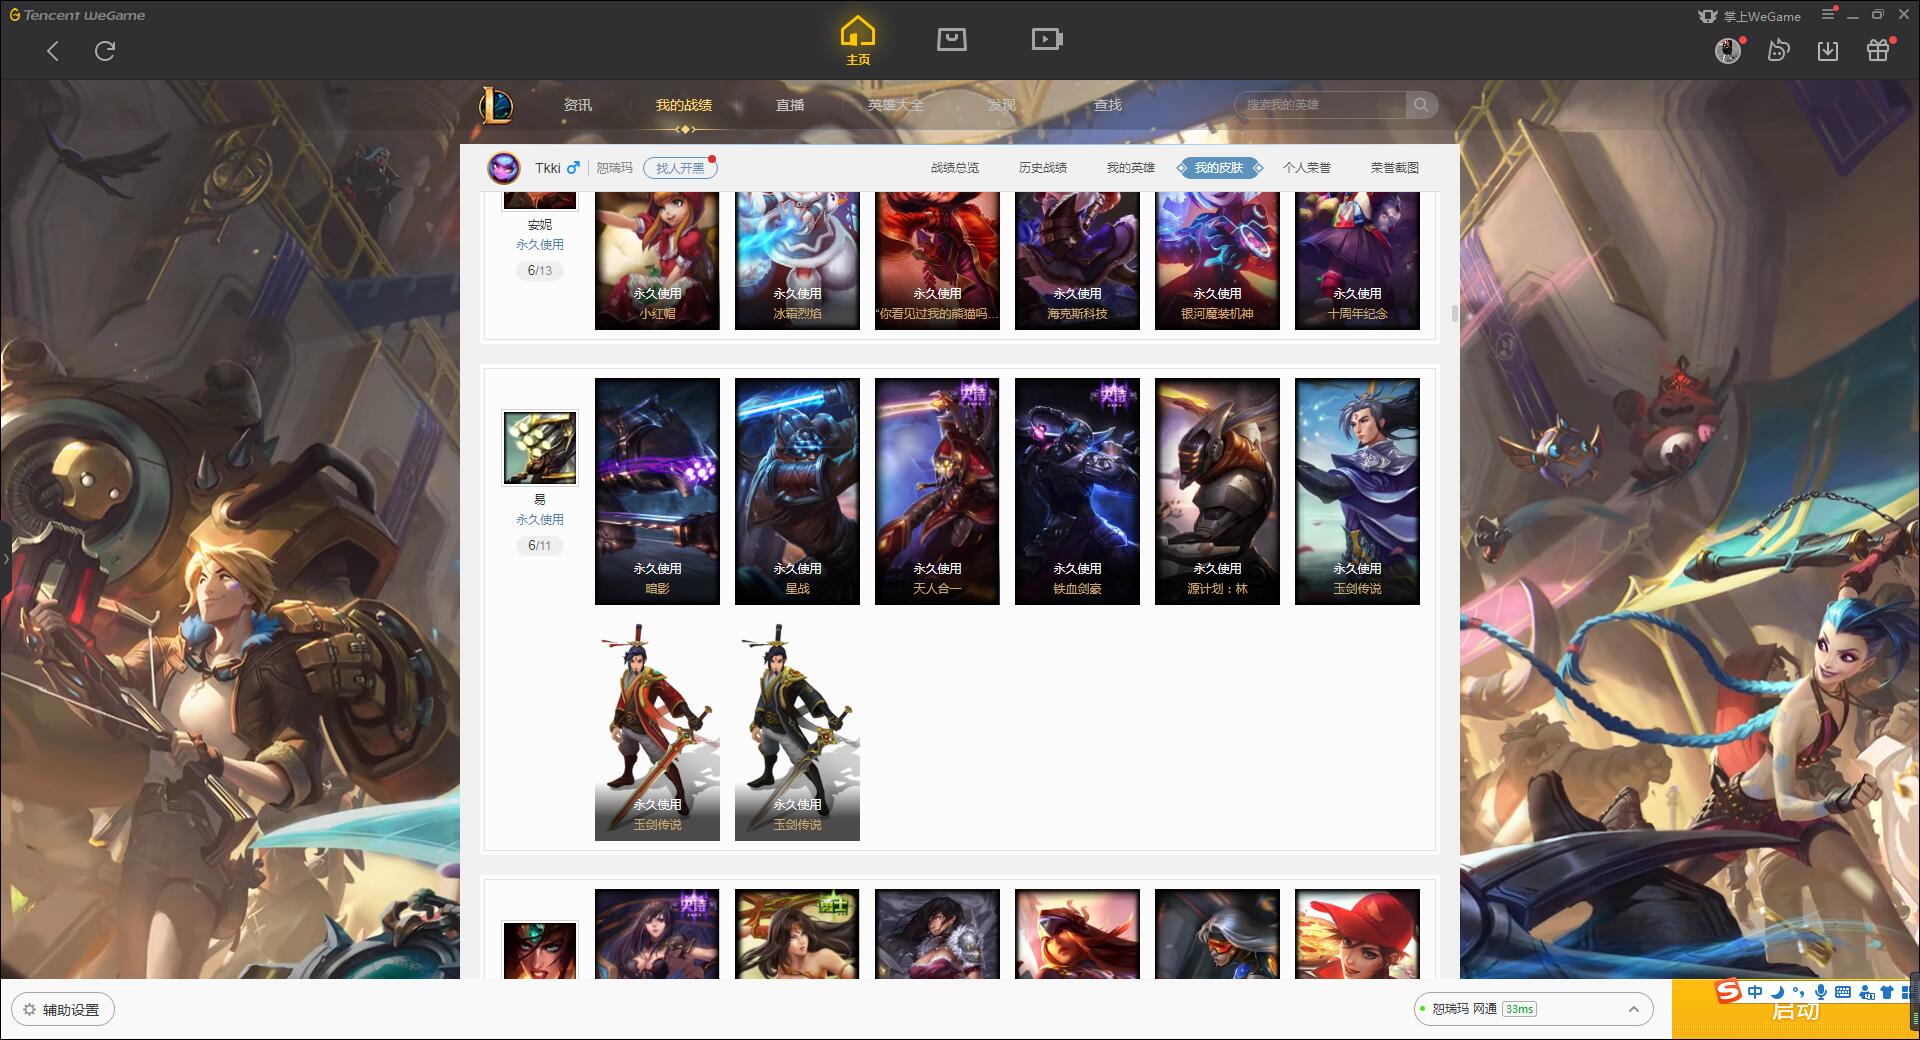Open the 小红帽 skin card
This screenshot has height=1040, width=1920.
(657, 261)
